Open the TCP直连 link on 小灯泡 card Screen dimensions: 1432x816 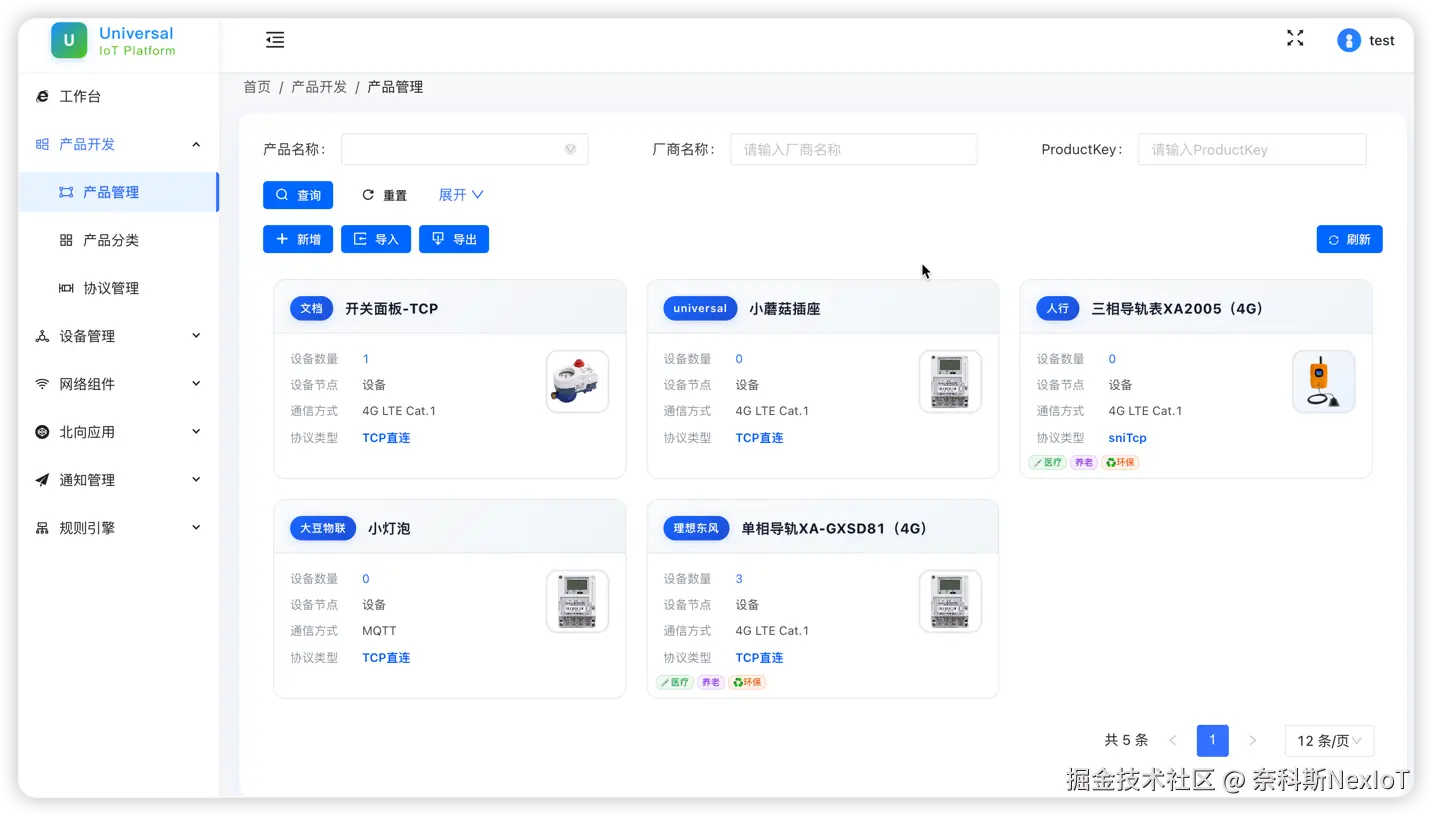pos(386,657)
